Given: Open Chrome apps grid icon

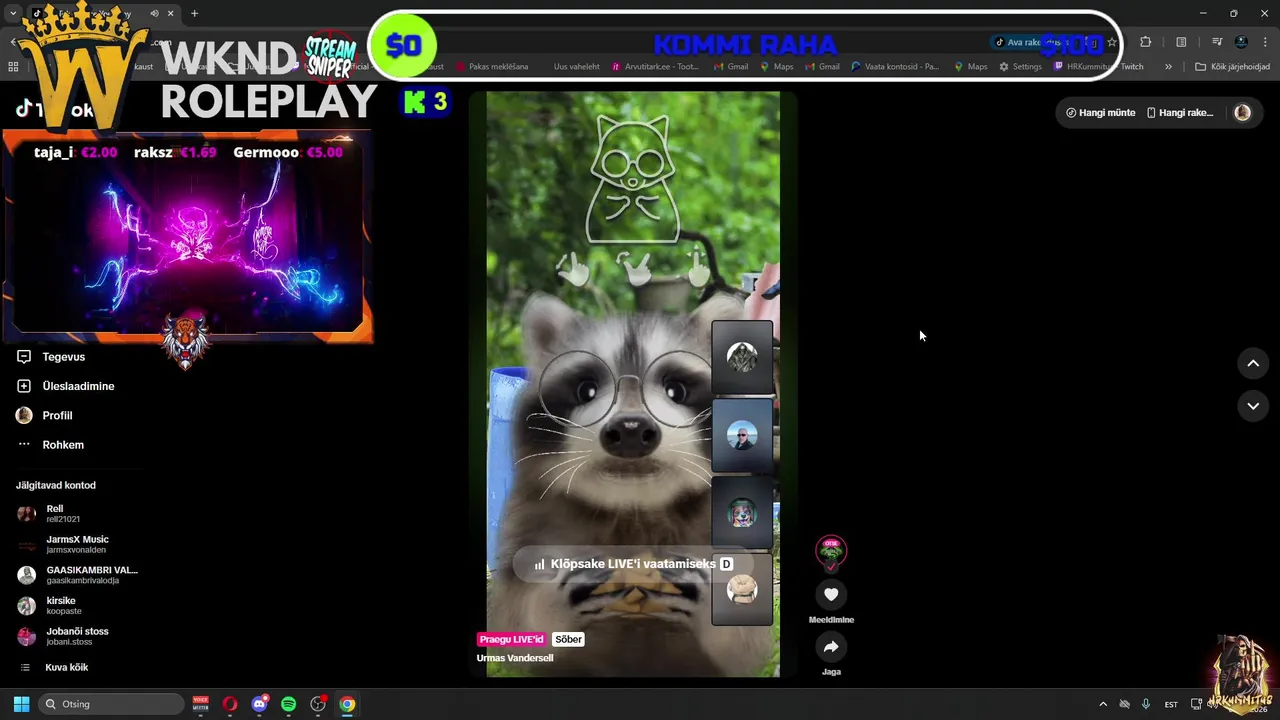Looking at the screenshot, I should tap(13, 67).
